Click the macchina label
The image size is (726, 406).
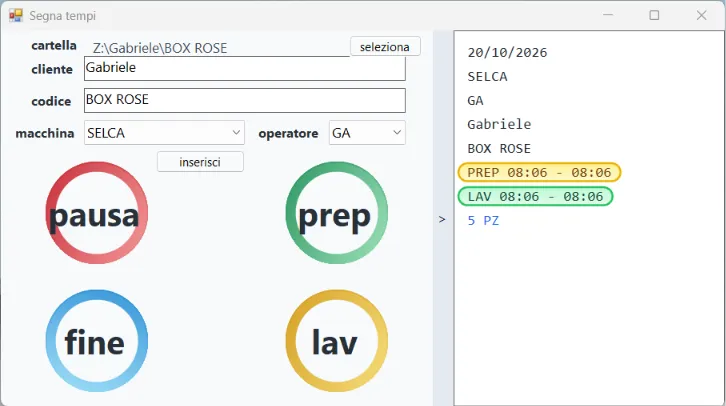[45, 133]
